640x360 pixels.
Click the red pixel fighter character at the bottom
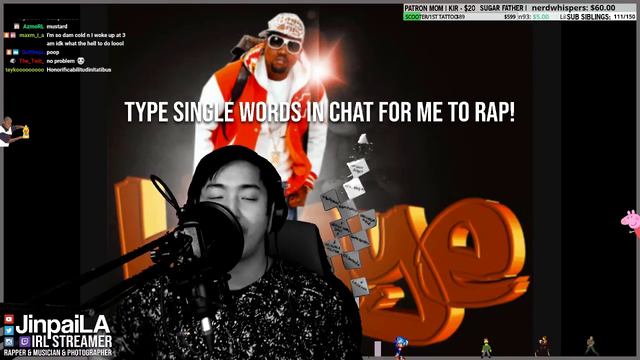(543, 346)
